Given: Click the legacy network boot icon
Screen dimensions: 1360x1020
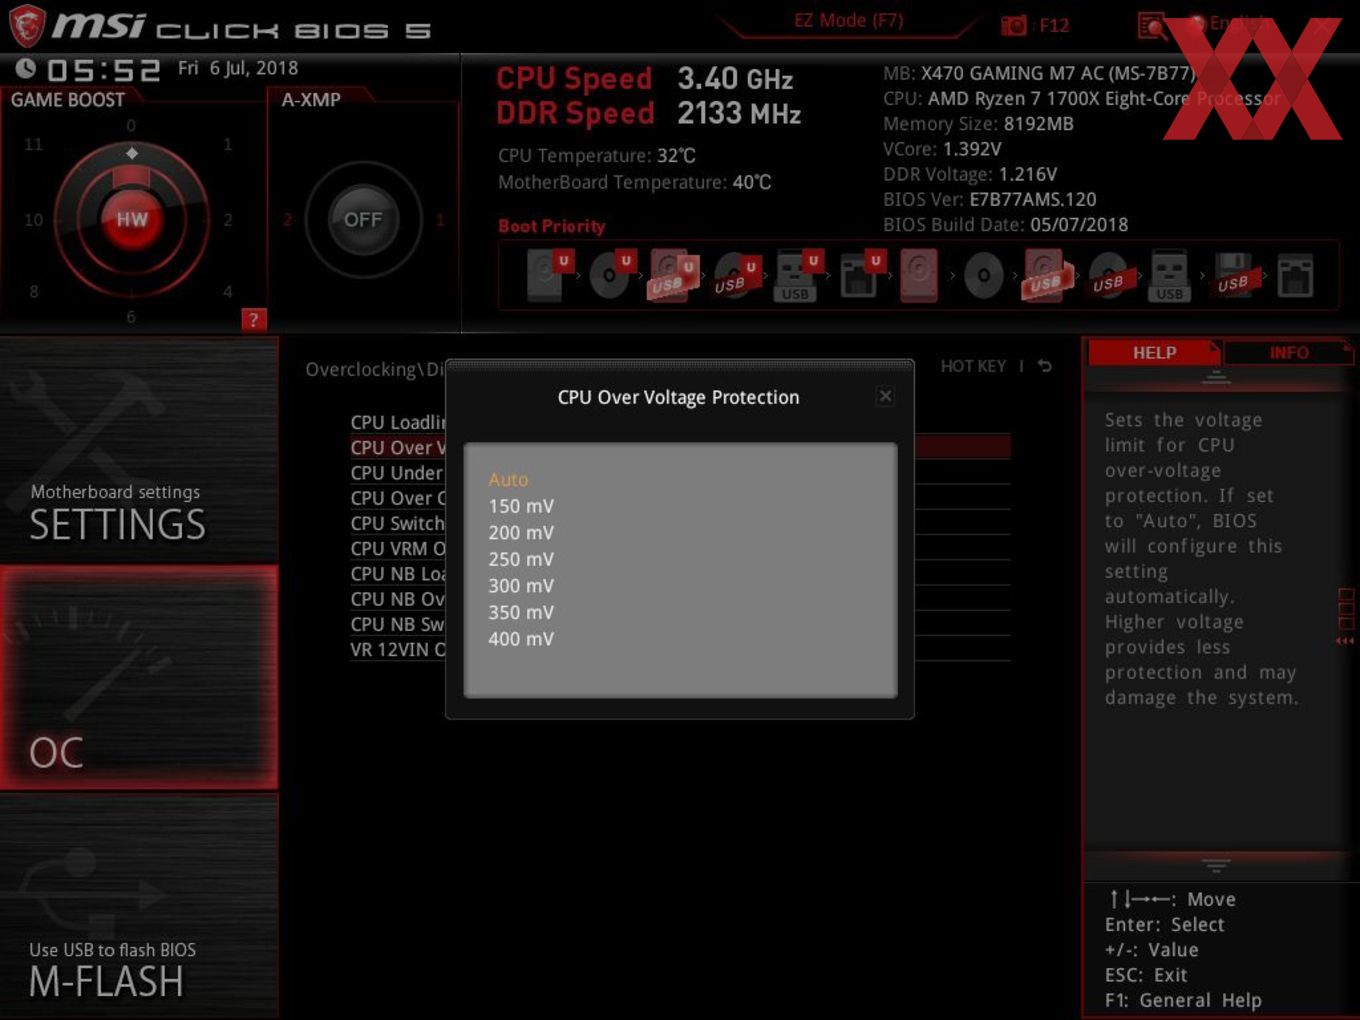Looking at the screenshot, I should coord(1295,275).
